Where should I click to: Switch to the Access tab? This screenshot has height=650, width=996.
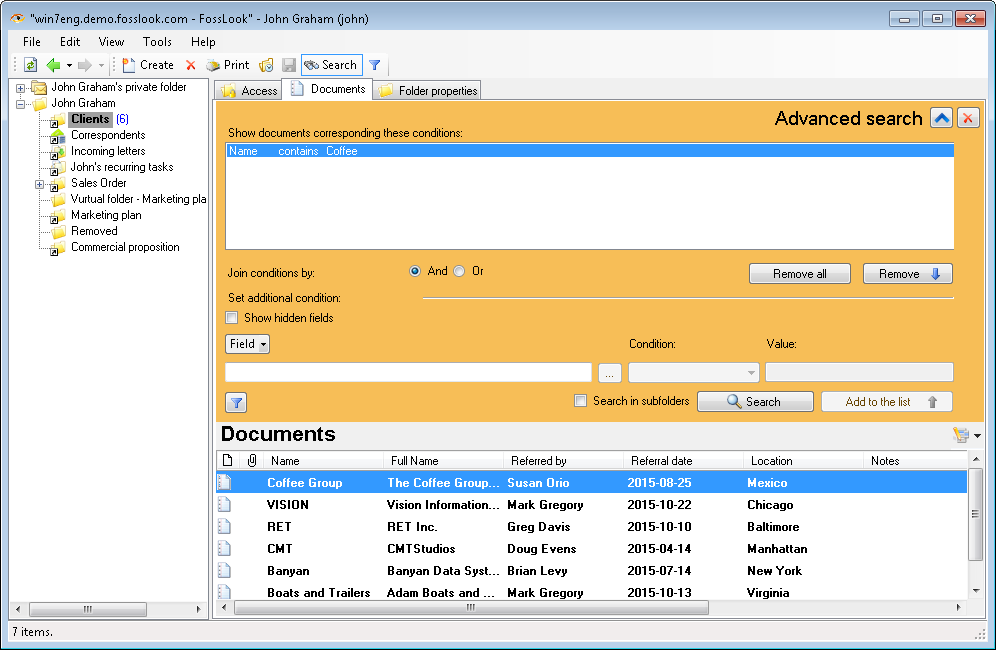coord(249,91)
